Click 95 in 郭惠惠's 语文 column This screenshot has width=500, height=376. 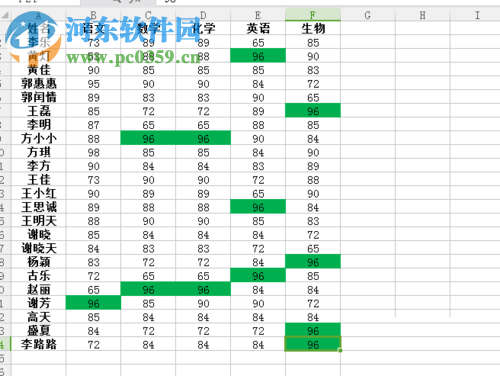coord(93,84)
